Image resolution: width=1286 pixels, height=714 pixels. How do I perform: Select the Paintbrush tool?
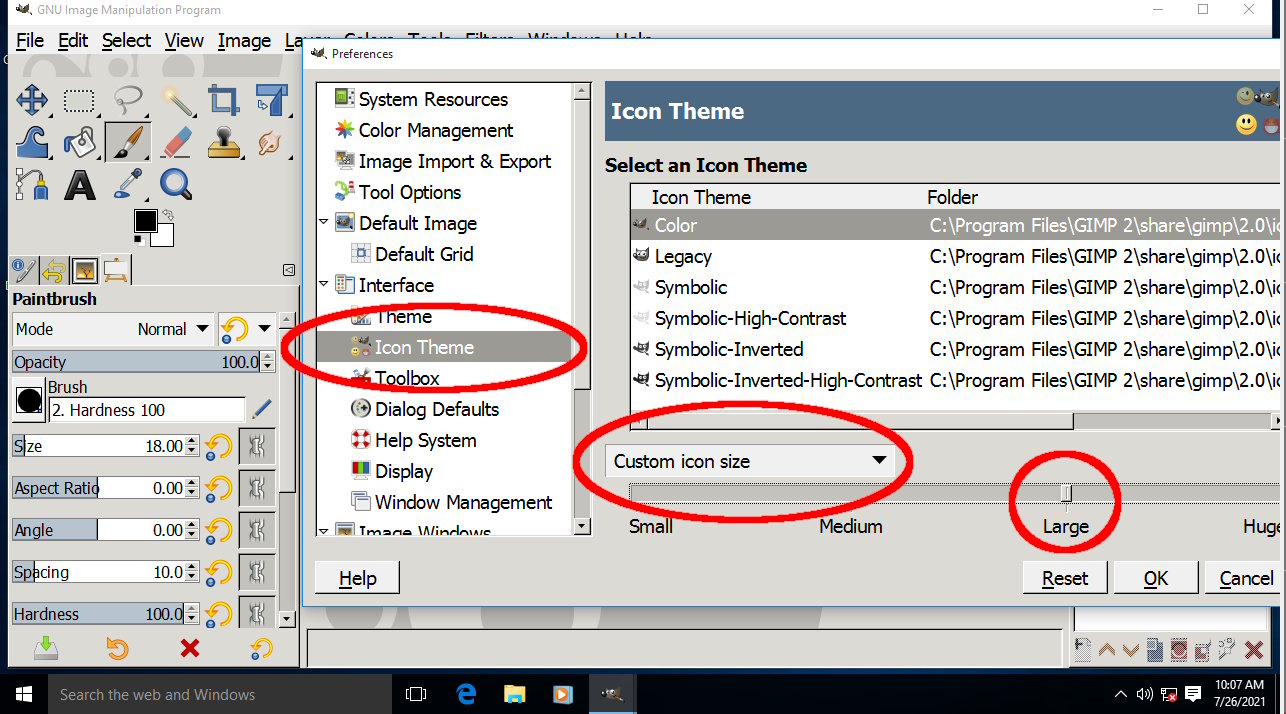click(x=128, y=142)
